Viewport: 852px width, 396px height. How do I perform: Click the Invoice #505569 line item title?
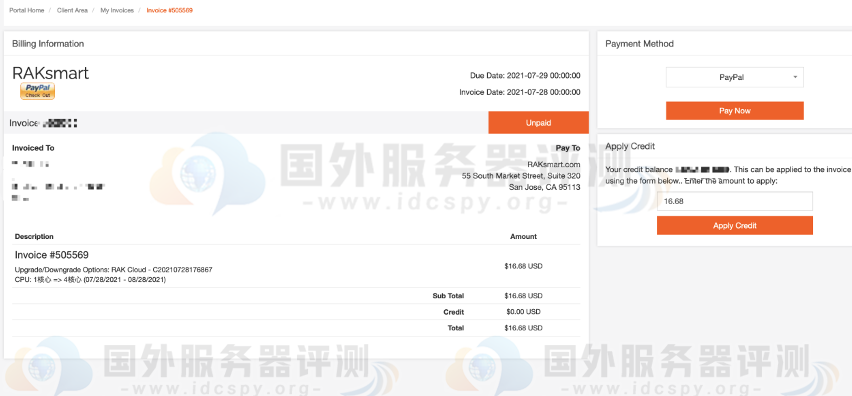52,255
